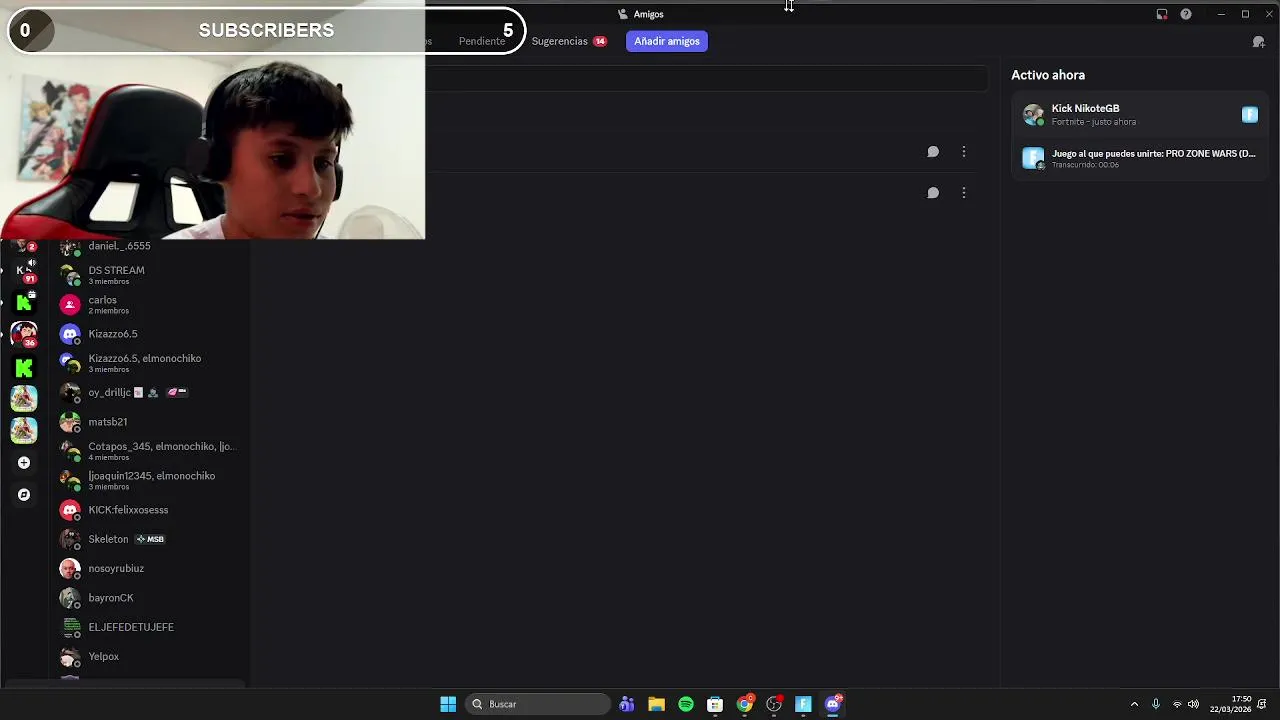Open the server icon with the 91 badge

[24, 271]
